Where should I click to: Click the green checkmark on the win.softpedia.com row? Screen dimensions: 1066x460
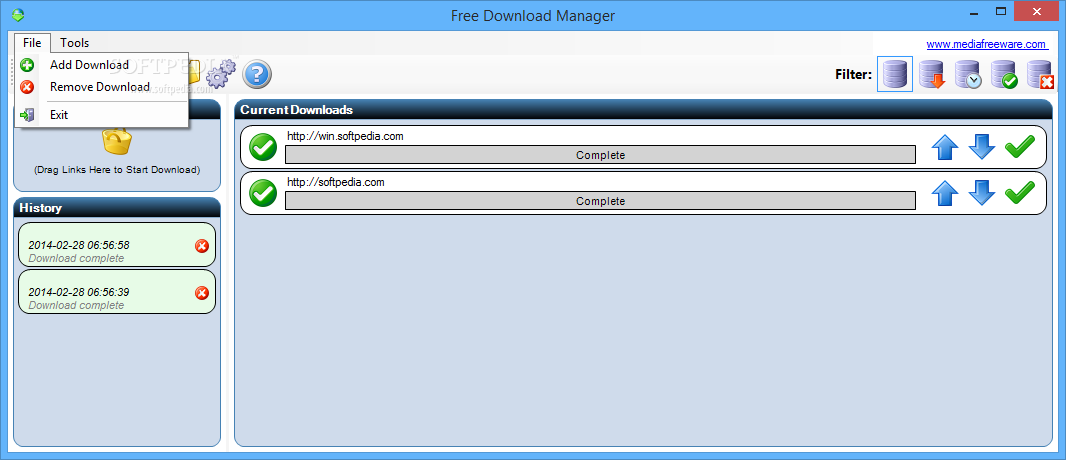tap(1020, 147)
